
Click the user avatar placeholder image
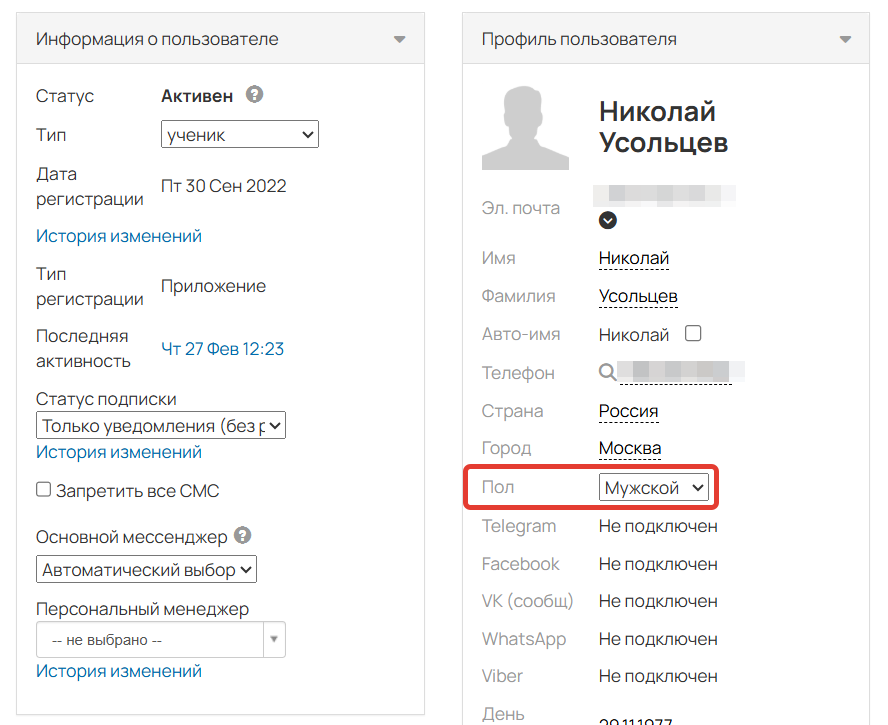pos(525,127)
